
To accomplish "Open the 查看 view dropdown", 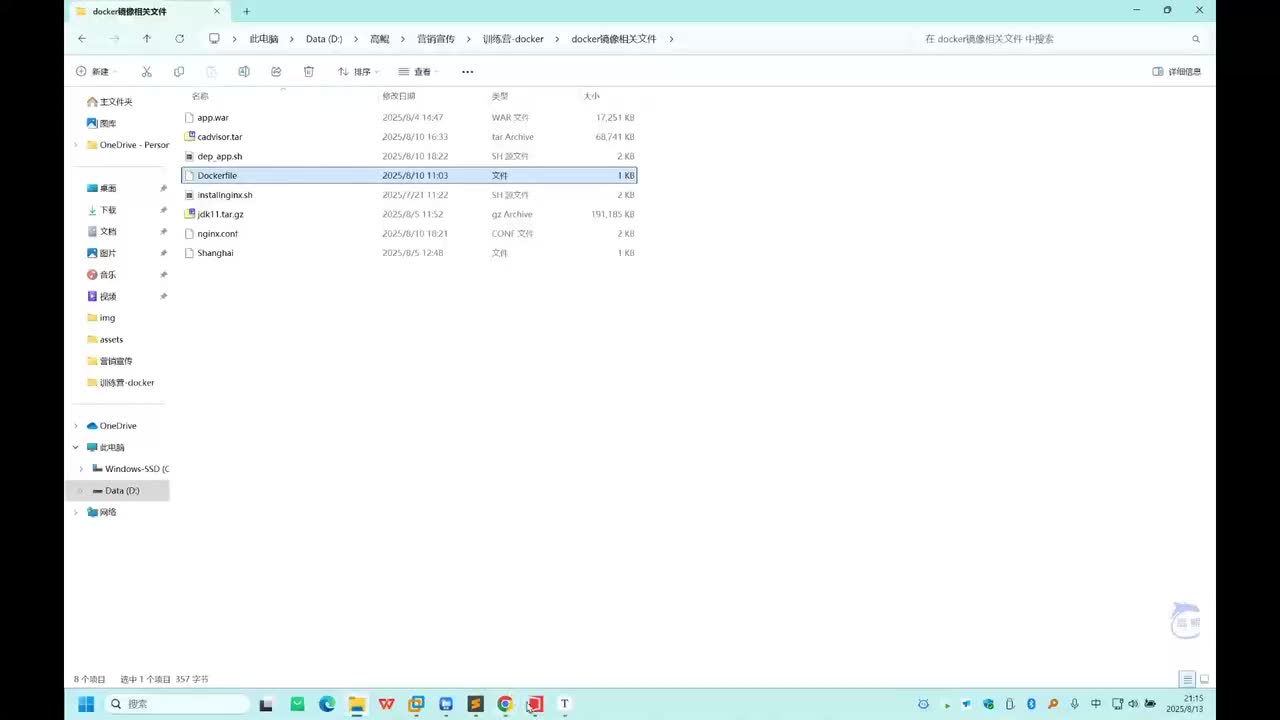I will pyautogui.click(x=418, y=71).
